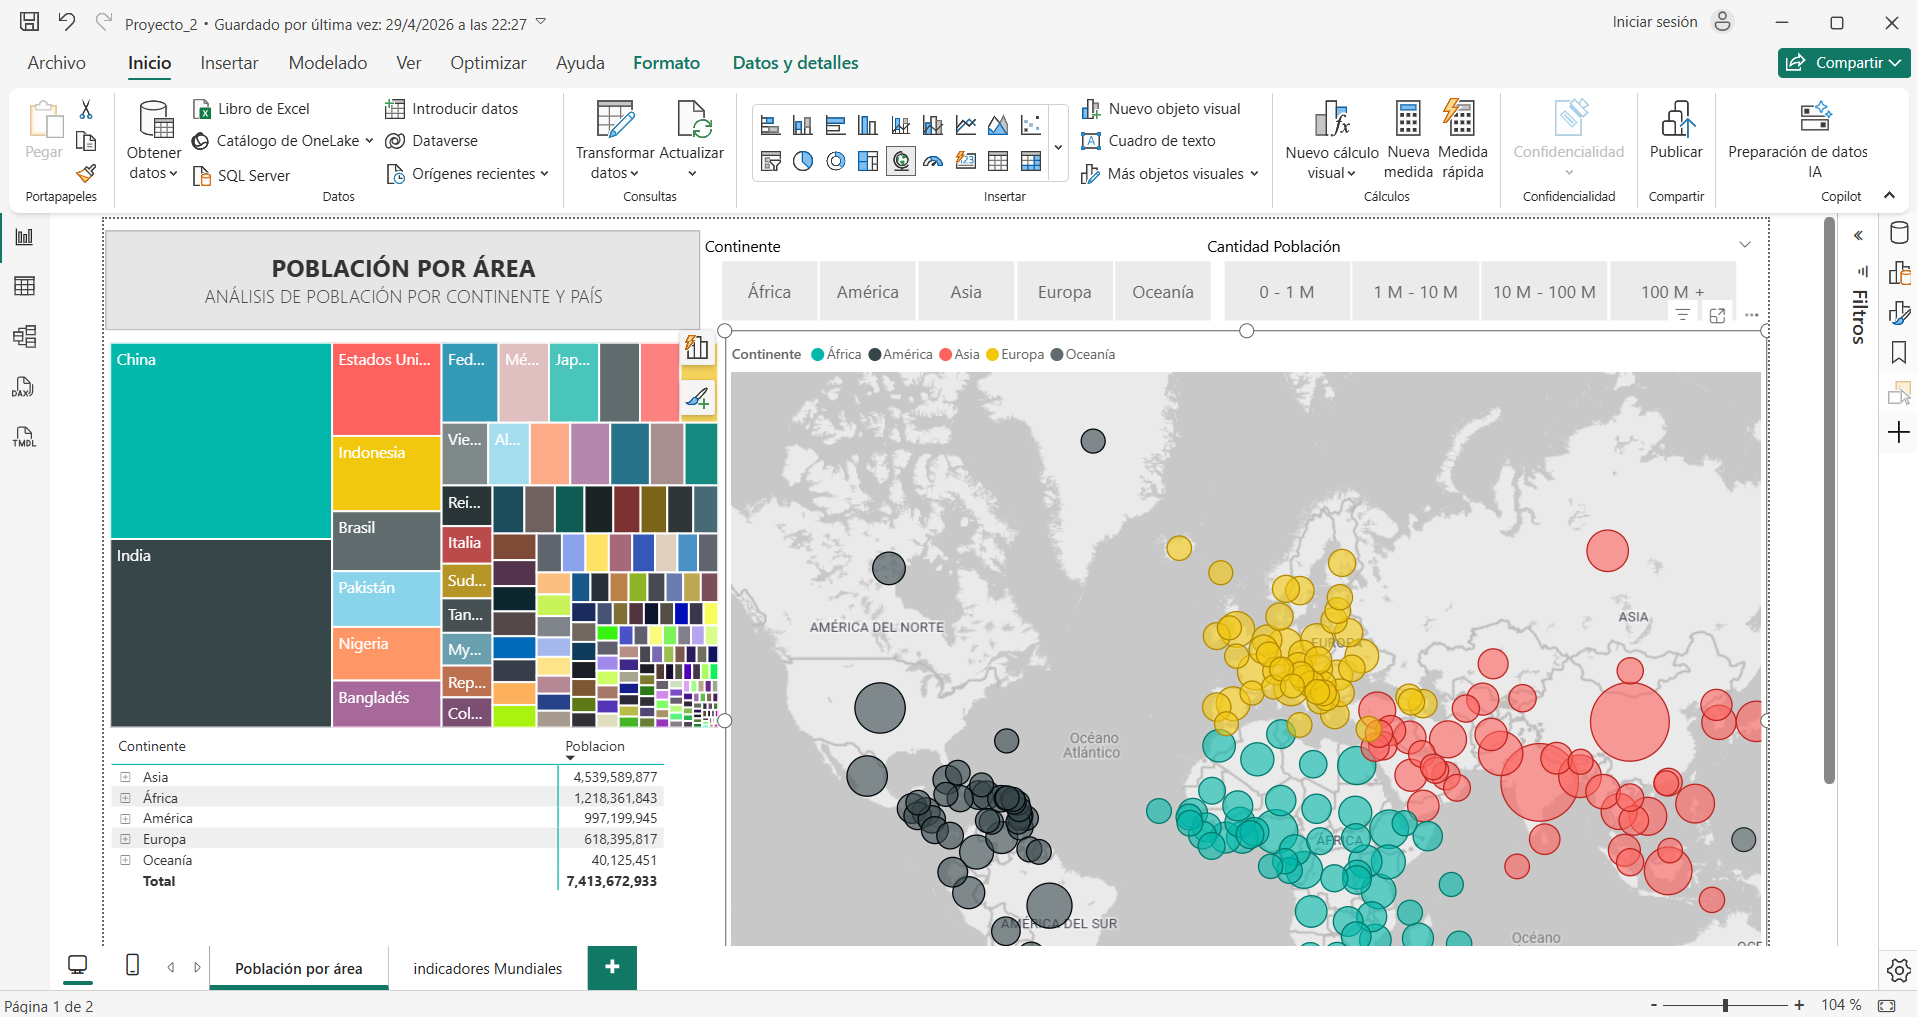Viewport: 1917px width, 1017px height.
Task: Expand the Asia row in the table
Action: coord(126,777)
